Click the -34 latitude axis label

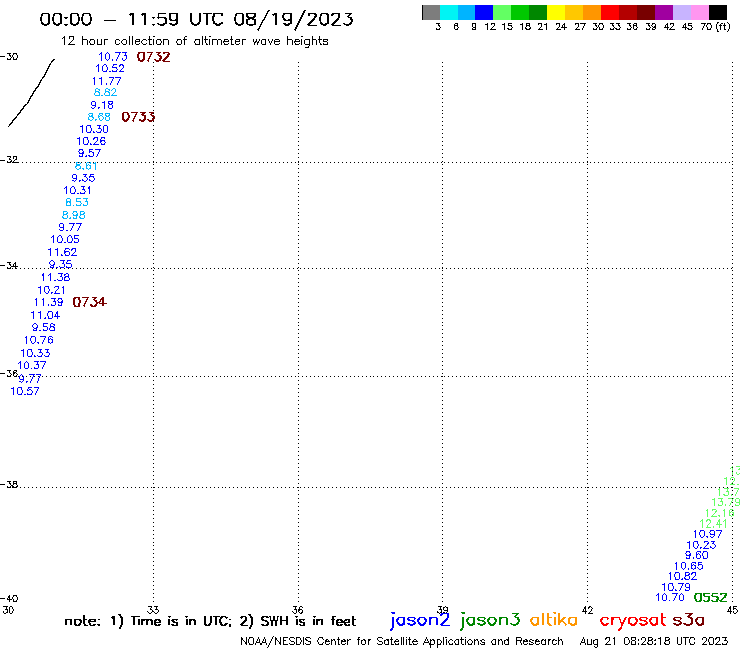coord(9,266)
